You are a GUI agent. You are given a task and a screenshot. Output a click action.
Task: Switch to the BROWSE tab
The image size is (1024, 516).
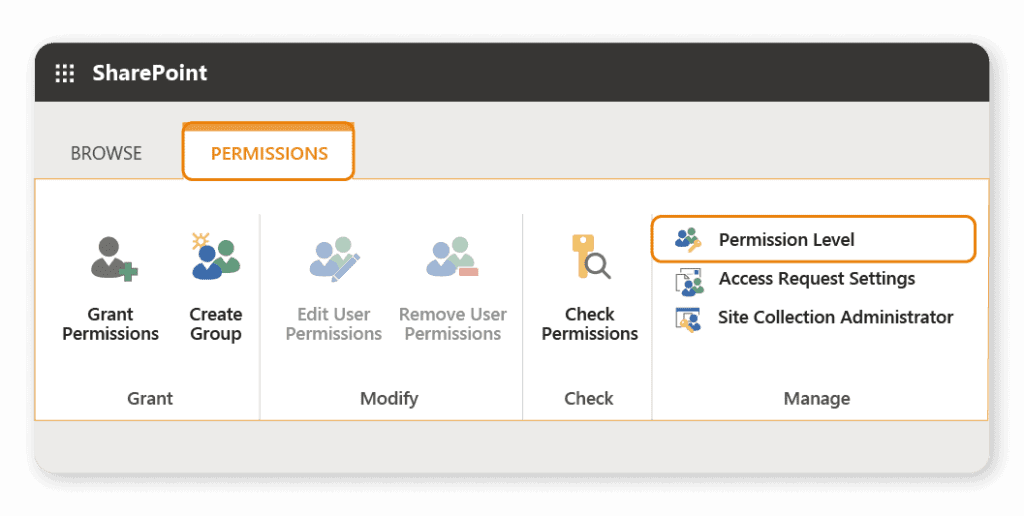106,153
